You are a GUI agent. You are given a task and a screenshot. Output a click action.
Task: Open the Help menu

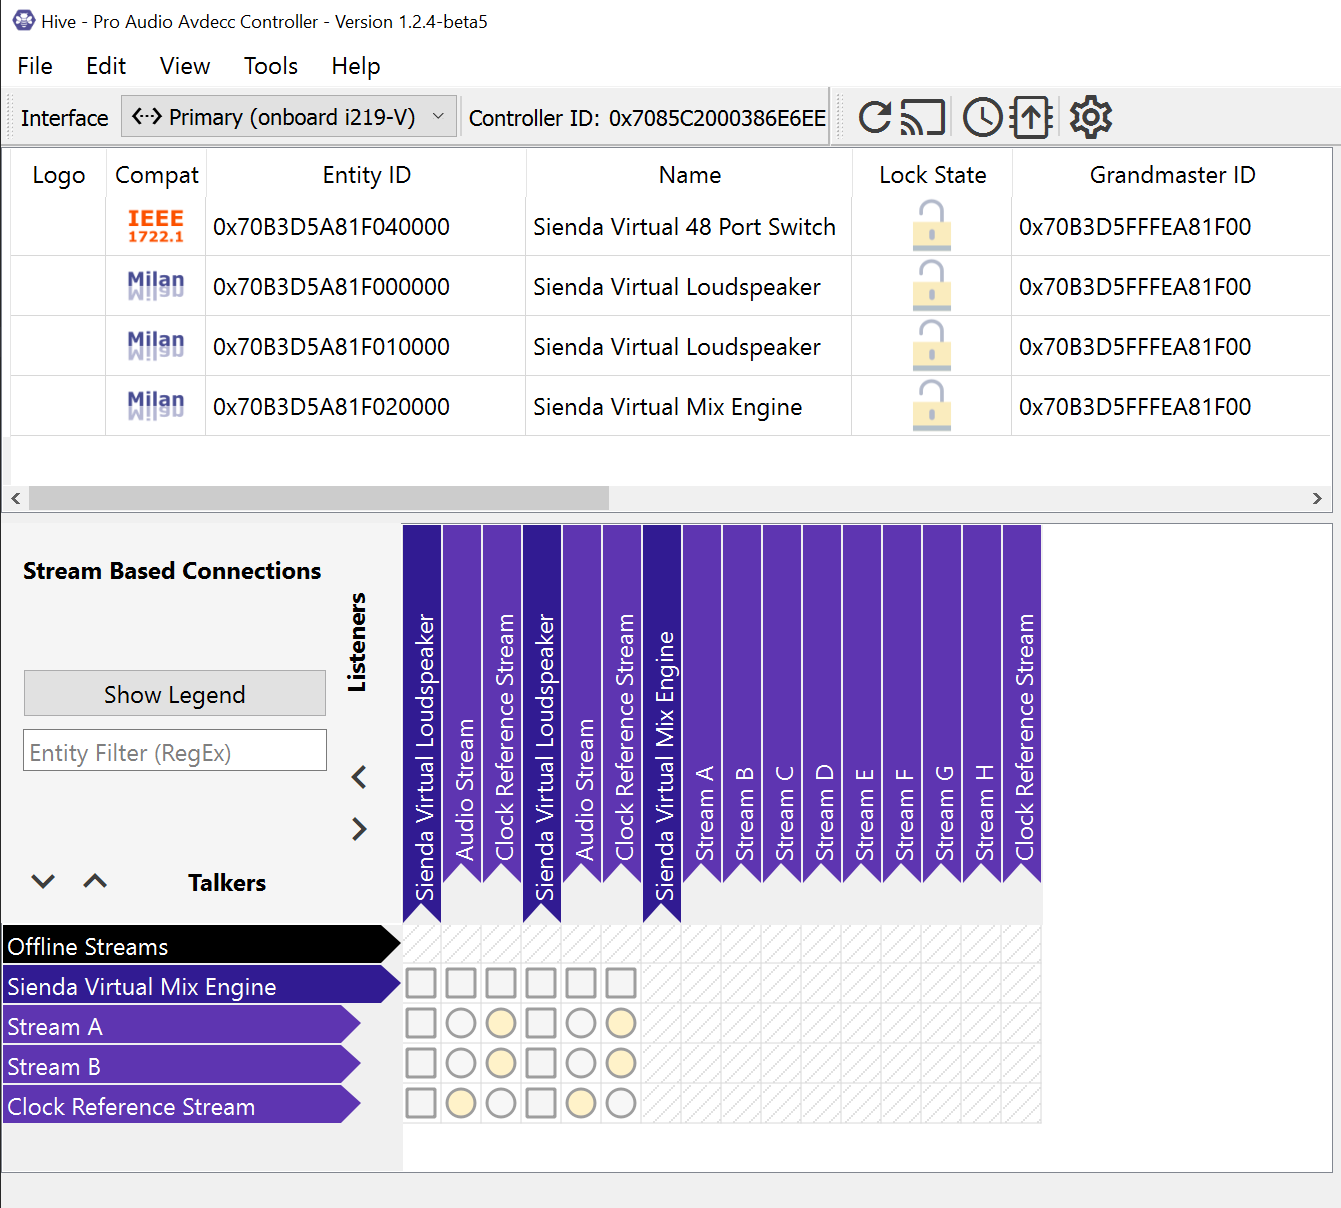(356, 66)
